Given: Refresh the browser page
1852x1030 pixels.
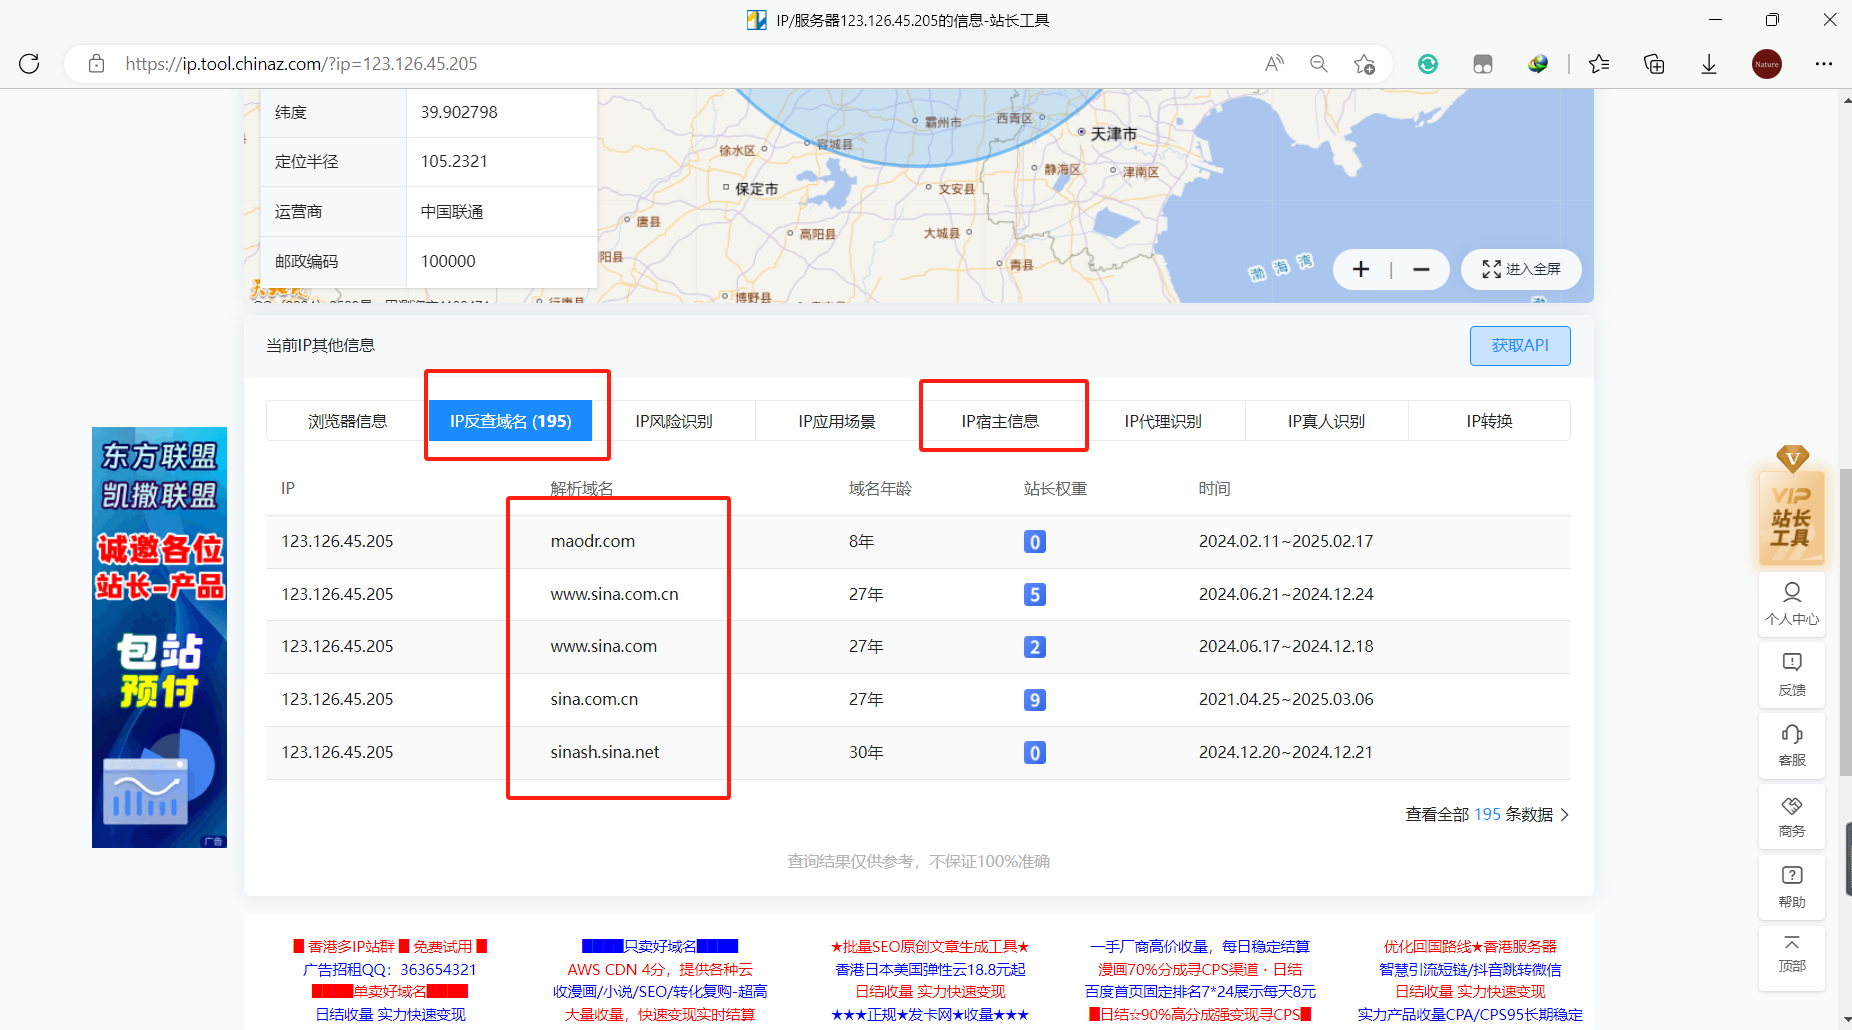Looking at the screenshot, I should point(29,64).
